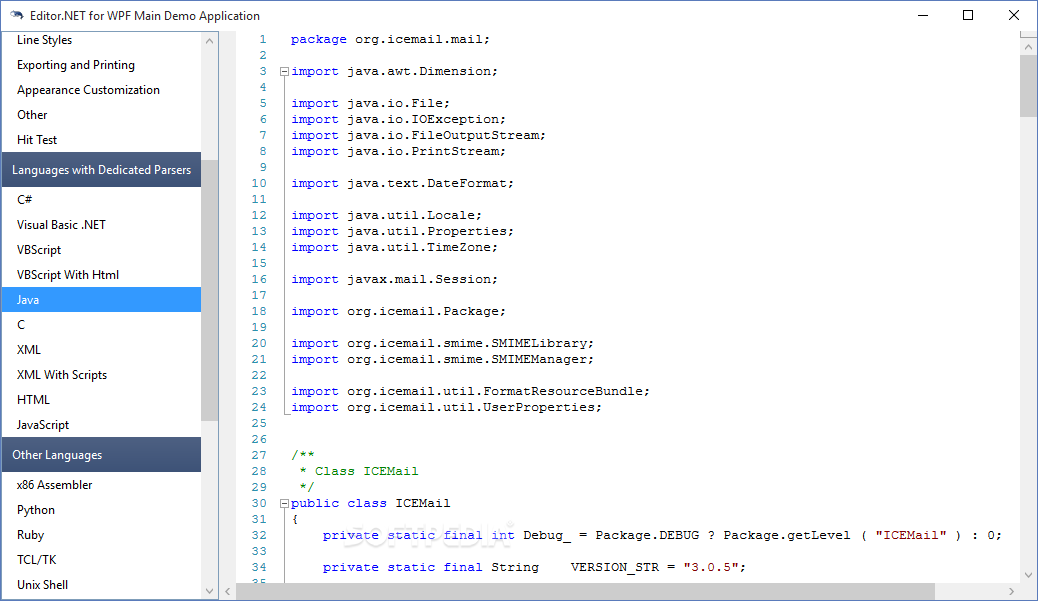Click 'java.util.Properties' import text
1038x601 pixels.
428,231
